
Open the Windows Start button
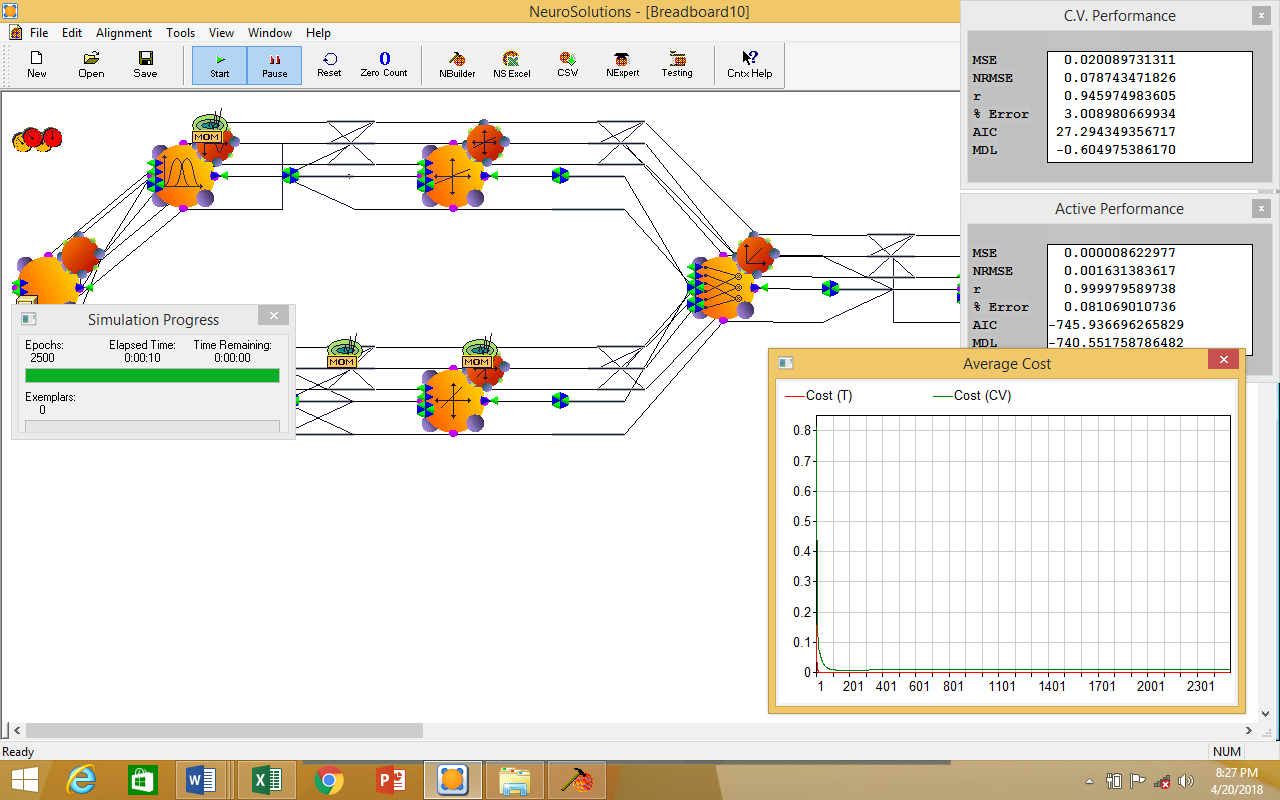click(x=25, y=780)
